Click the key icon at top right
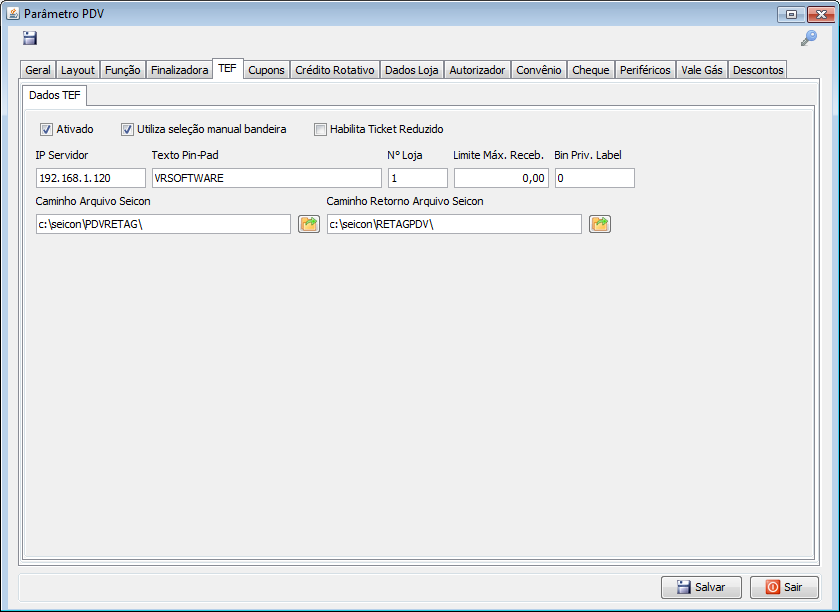 pyautogui.click(x=809, y=38)
